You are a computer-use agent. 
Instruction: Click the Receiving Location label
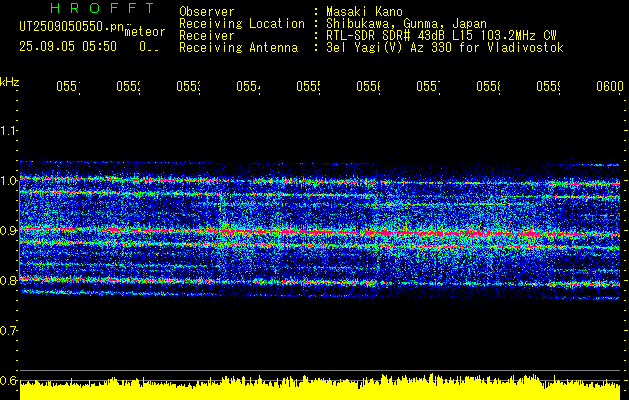click(242, 24)
